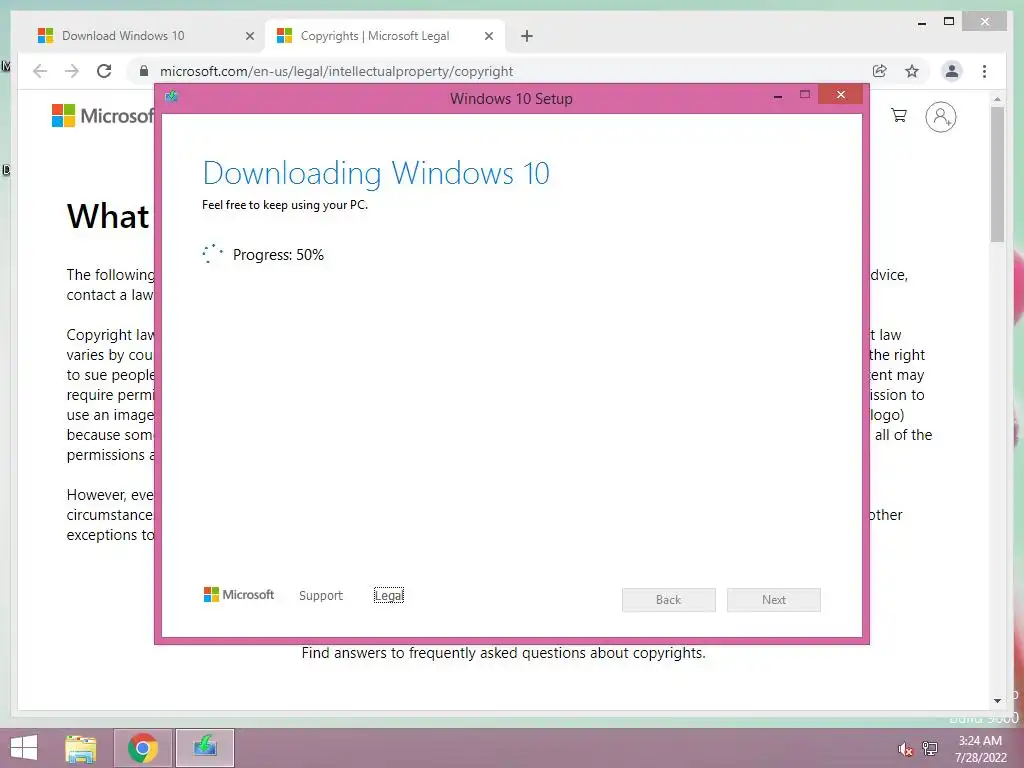Open Support link in setup window

pyautogui.click(x=321, y=596)
